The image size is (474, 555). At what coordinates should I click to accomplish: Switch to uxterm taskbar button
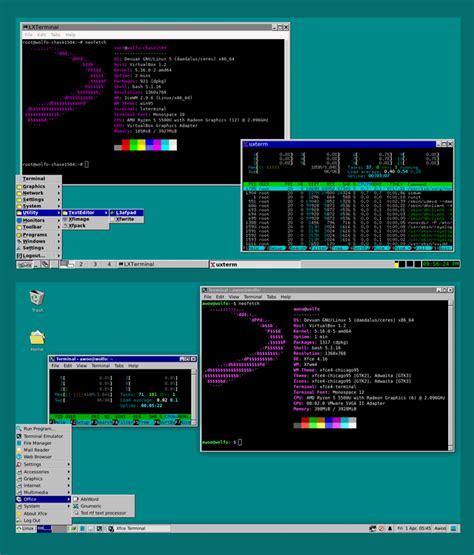pos(255,264)
